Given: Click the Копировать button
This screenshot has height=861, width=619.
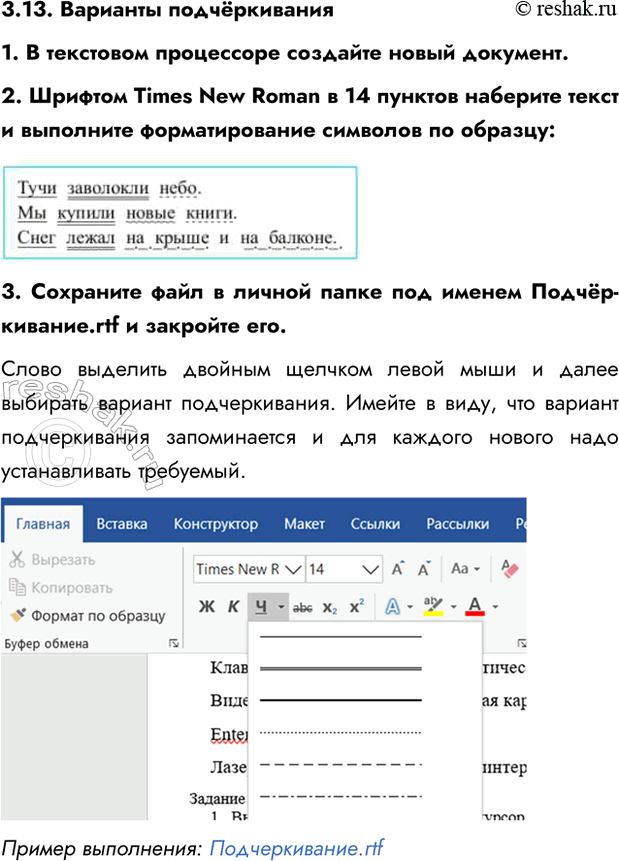Looking at the screenshot, I should point(61,588).
